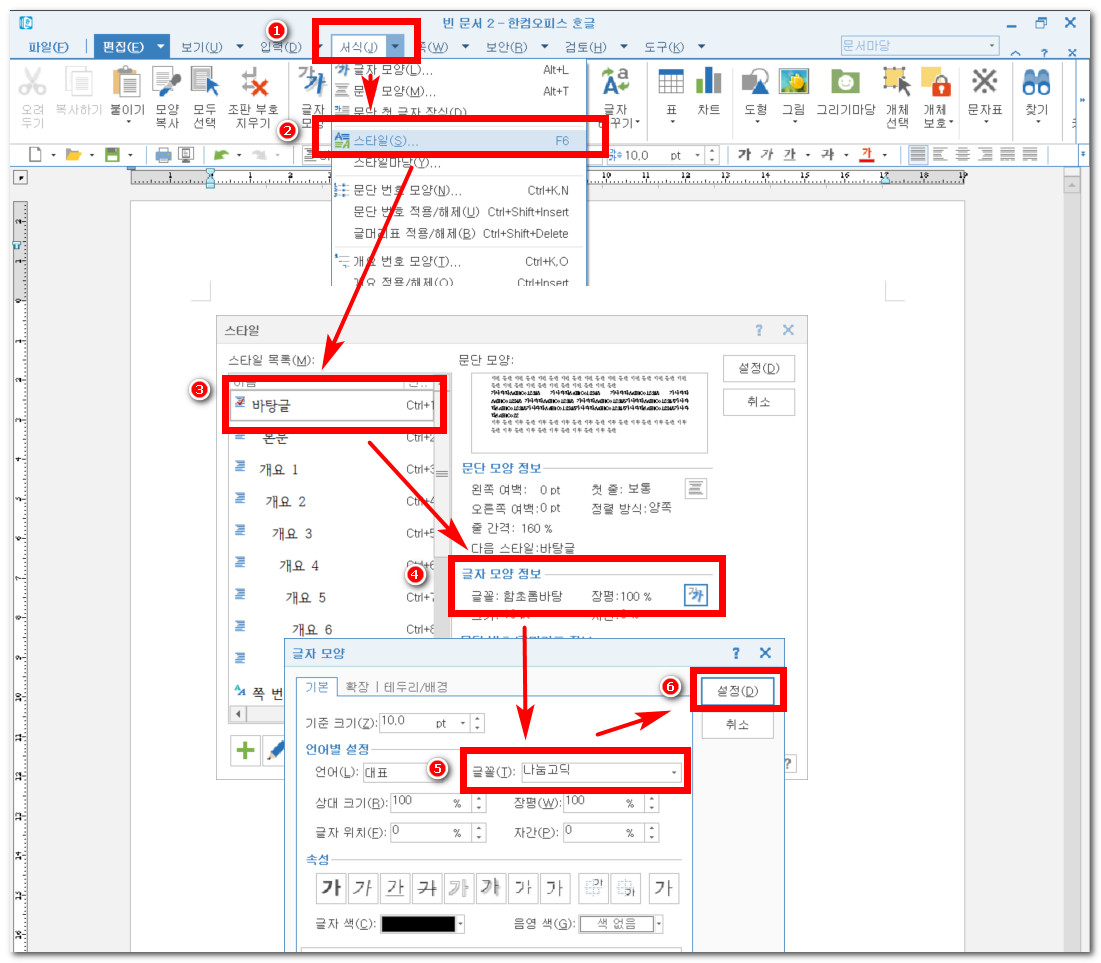The image size is (1101, 963).
Task: Click 설정(D) in the 스타일 dialog
Action: pos(758,368)
